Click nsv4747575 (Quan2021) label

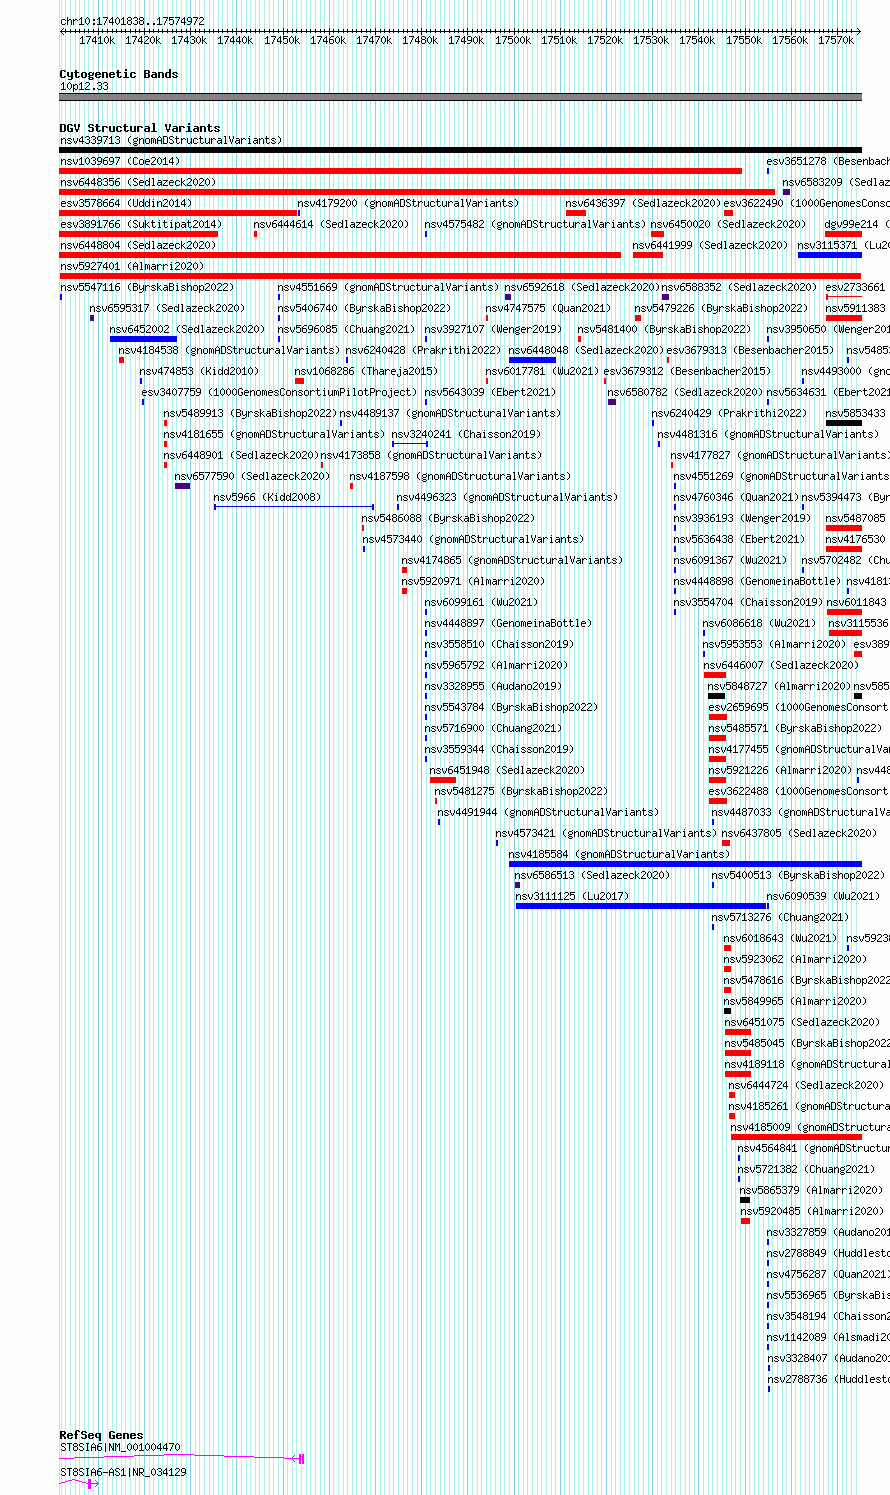coord(548,308)
